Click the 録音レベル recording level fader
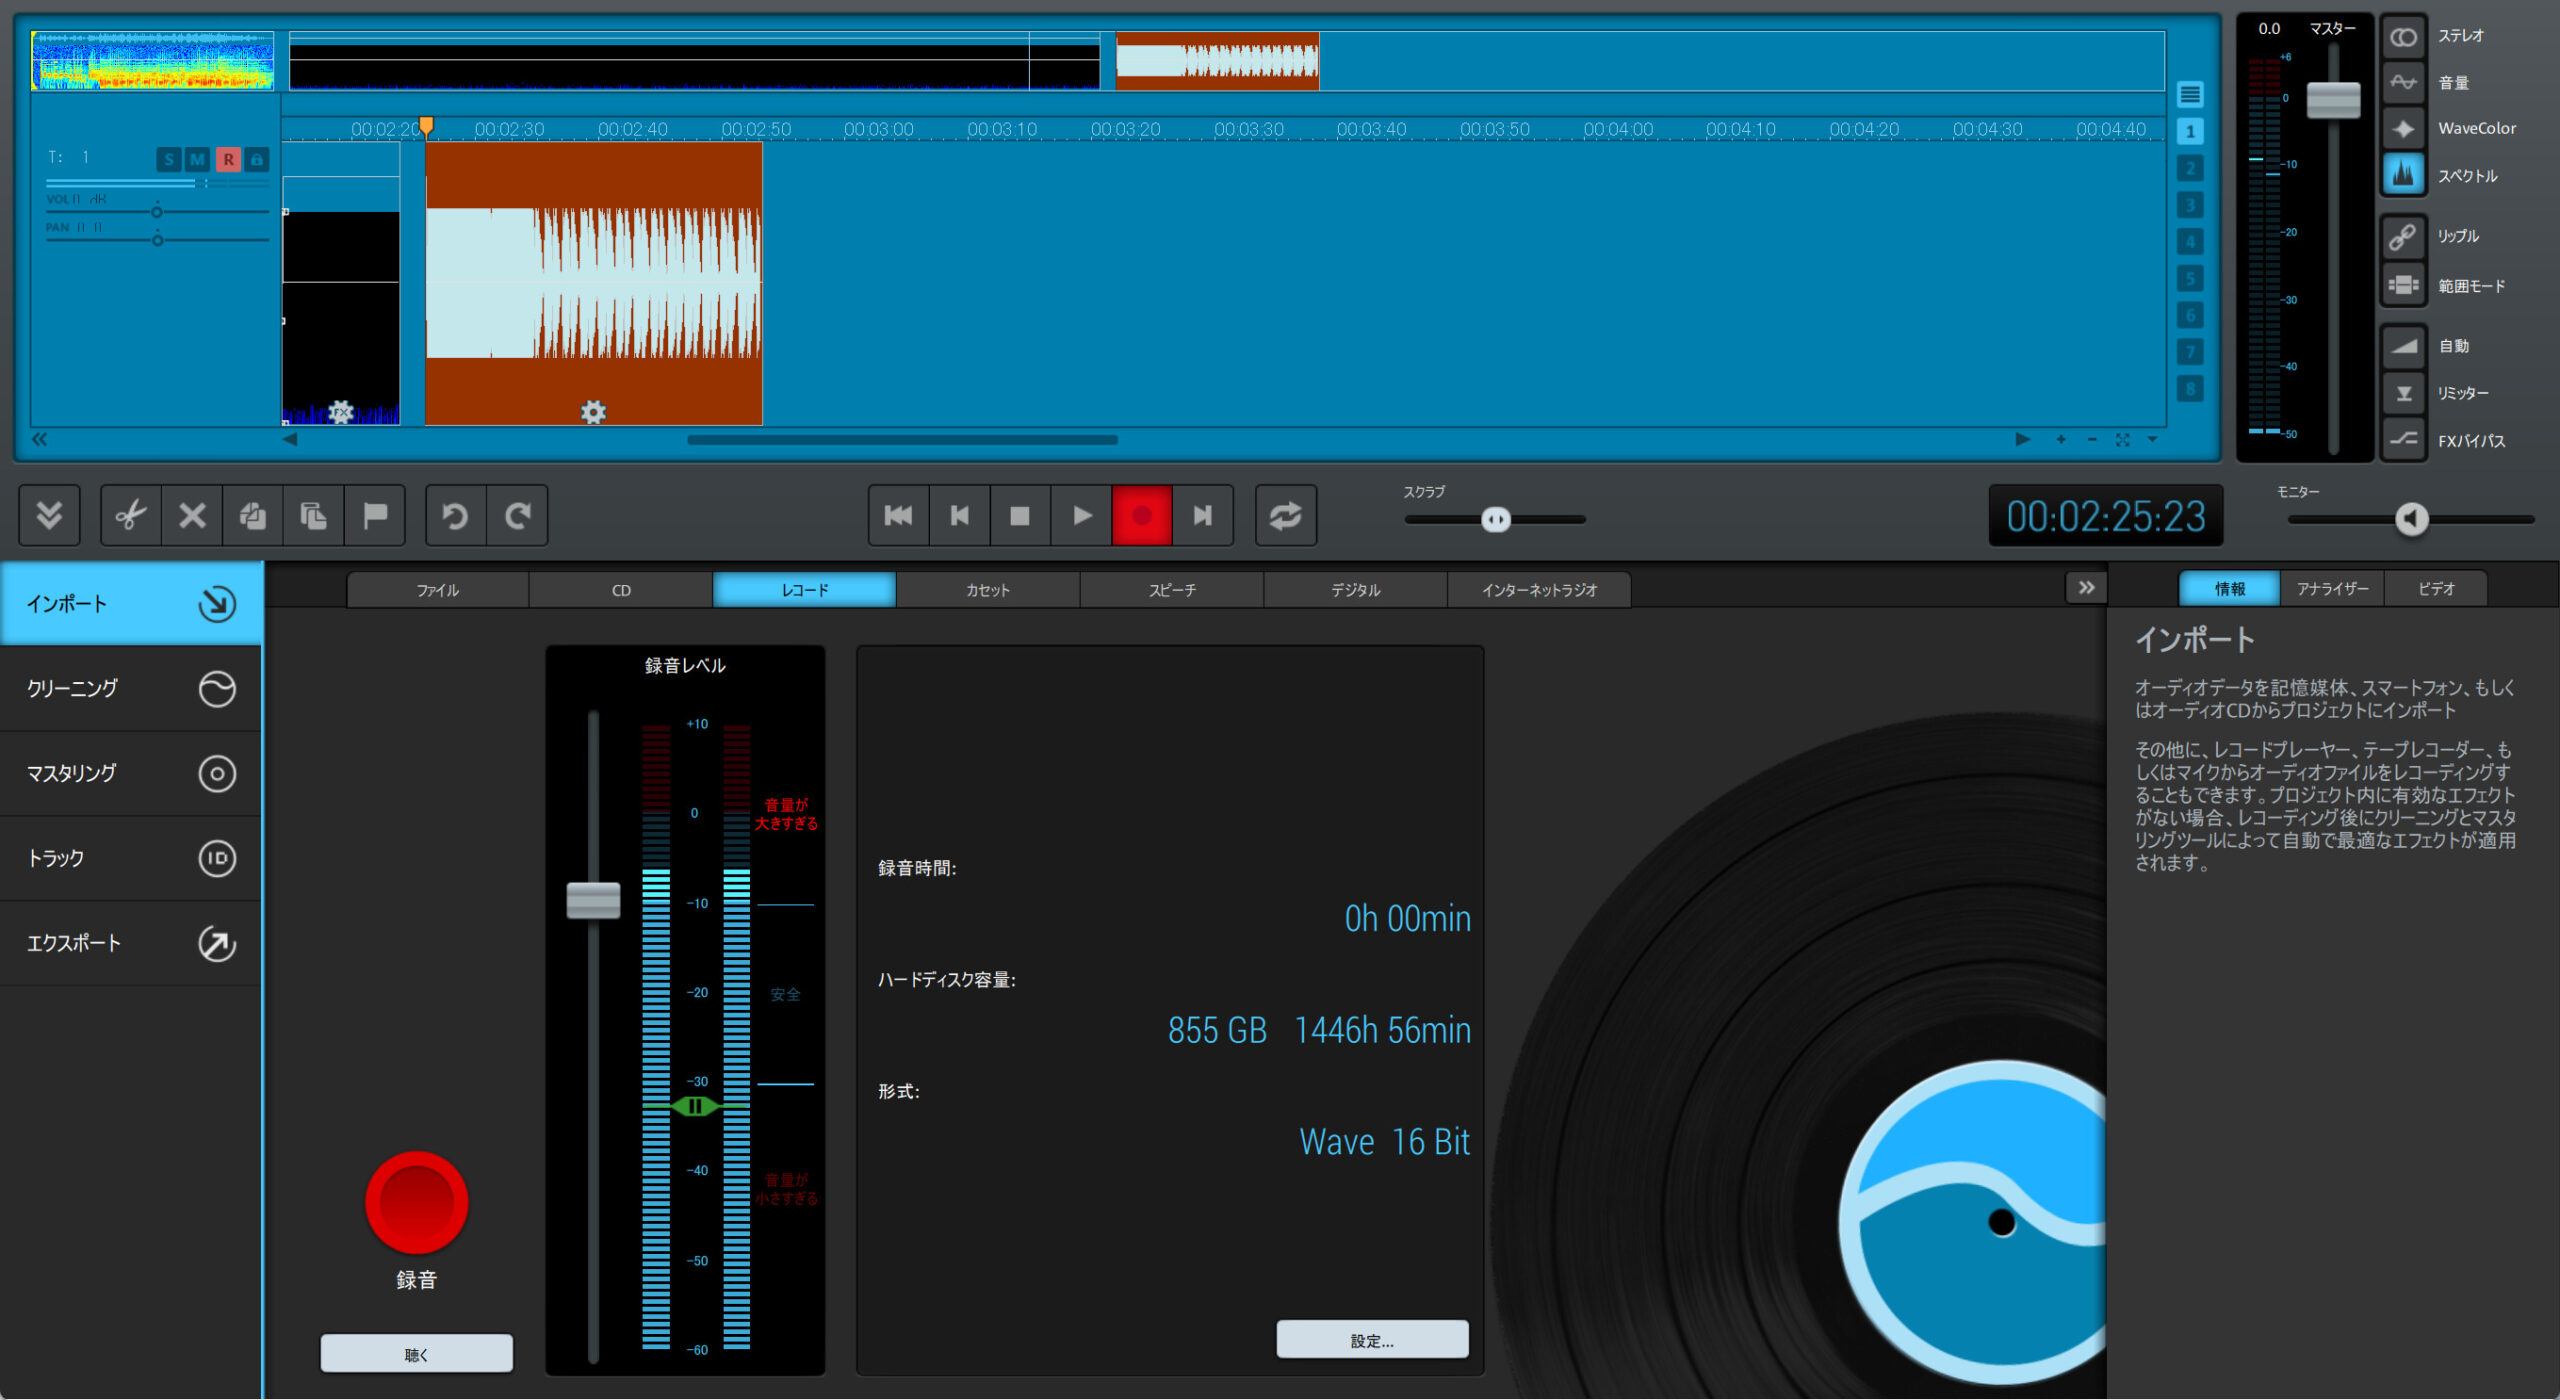The image size is (2560, 1400). pyautogui.click(x=593, y=900)
